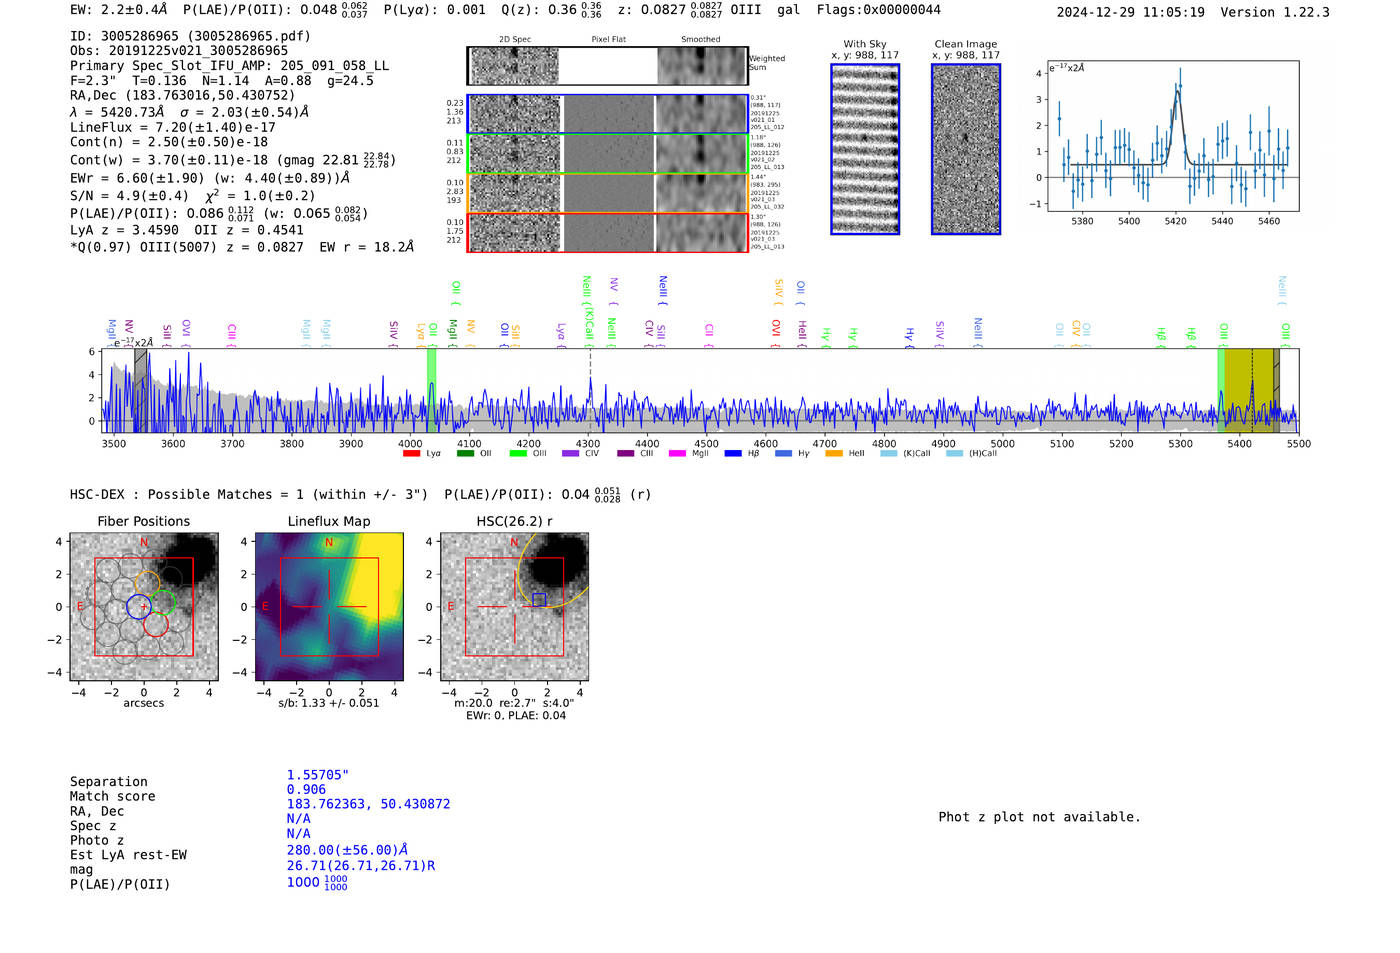Click the Flags:0x00000044 header text
Screen dimensions: 1400x953
point(878,10)
